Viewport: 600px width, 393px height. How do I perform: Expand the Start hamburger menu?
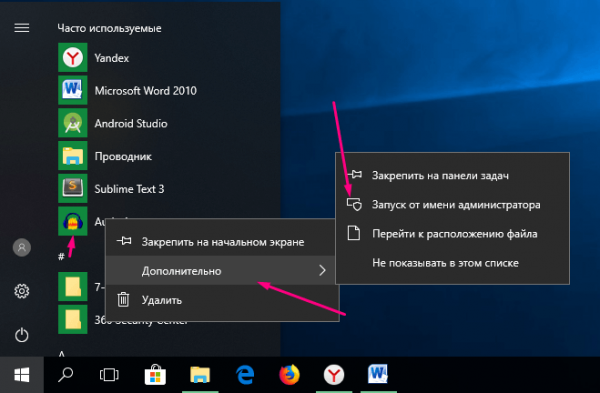pyautogui.click(x=22, y=28)
